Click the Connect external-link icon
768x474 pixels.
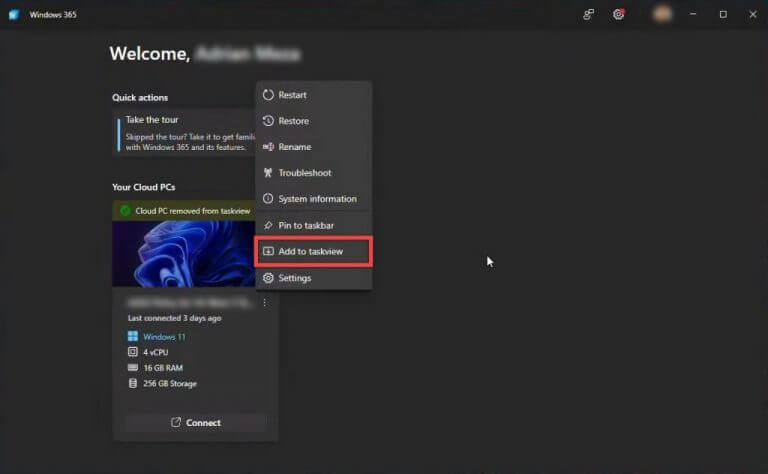pyautogui.click(x=176, y=422)
